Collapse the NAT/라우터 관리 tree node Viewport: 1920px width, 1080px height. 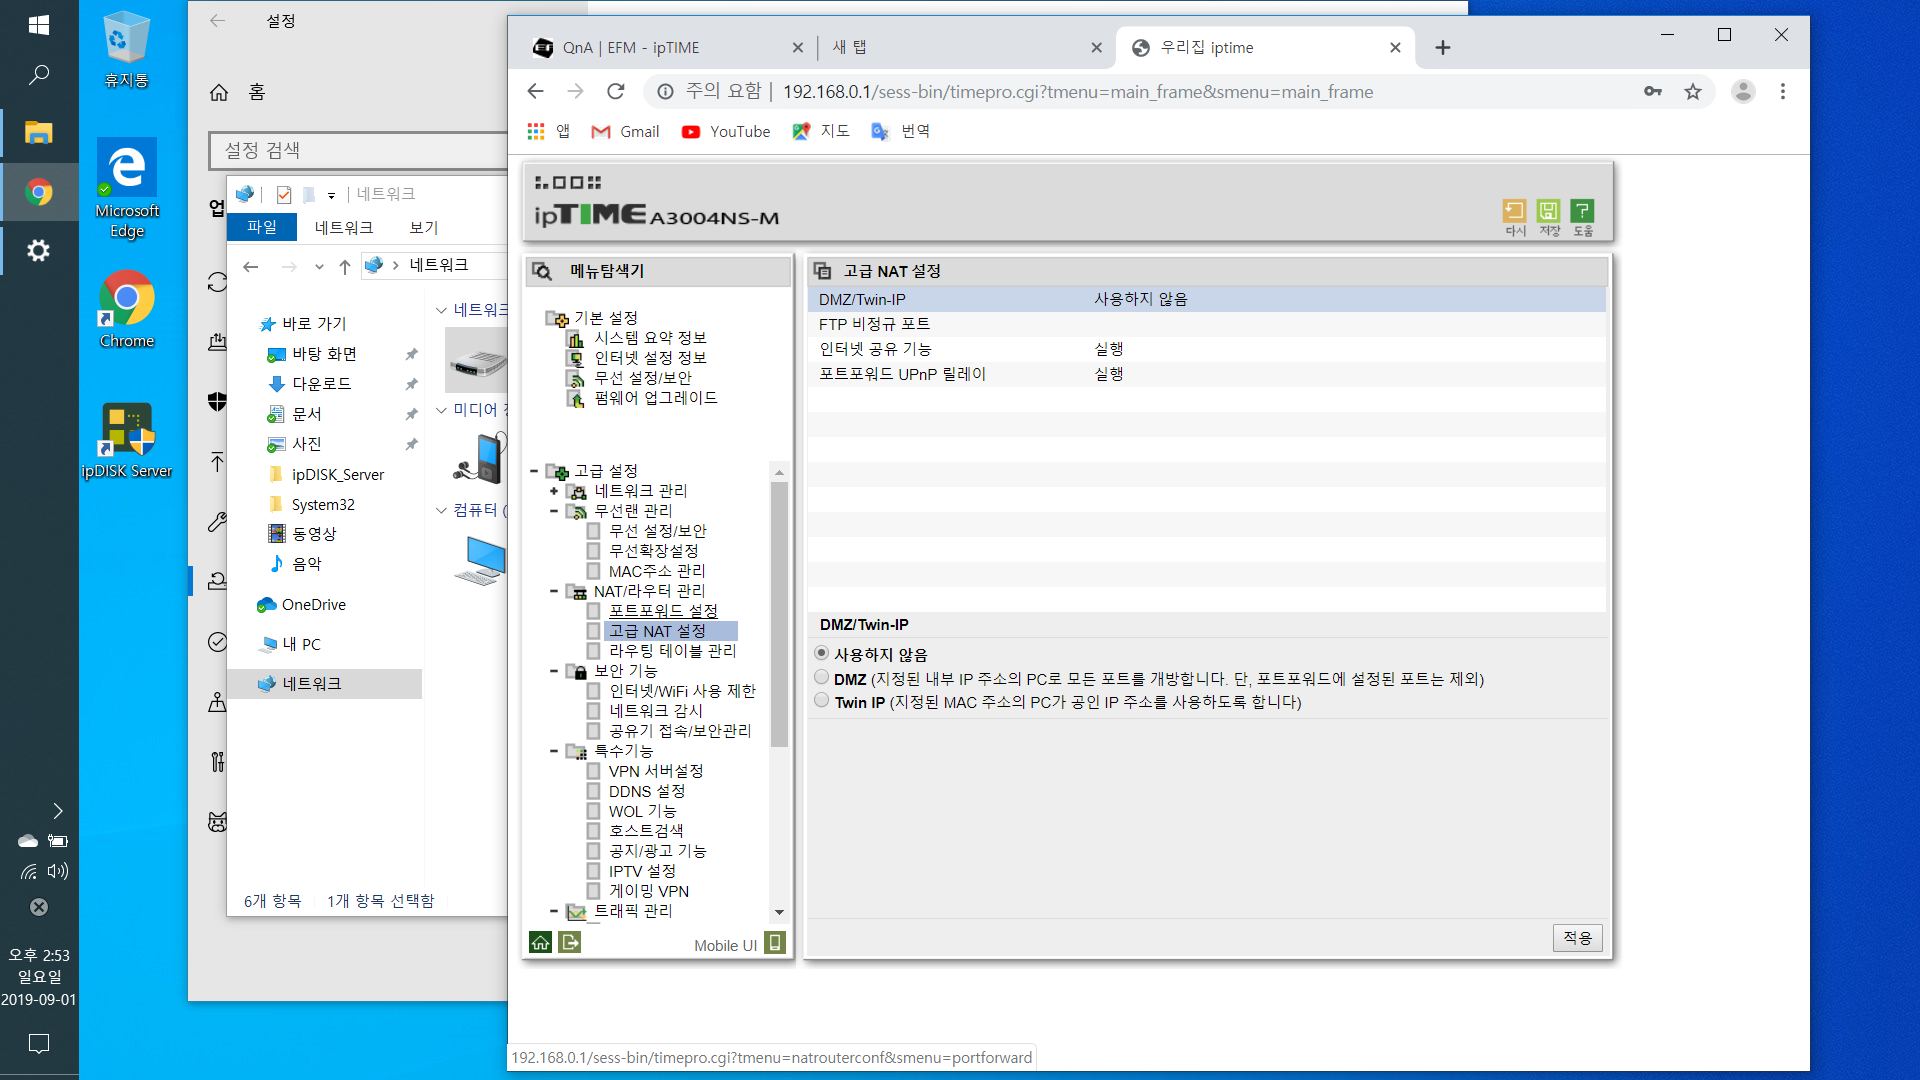pos(554,591)
